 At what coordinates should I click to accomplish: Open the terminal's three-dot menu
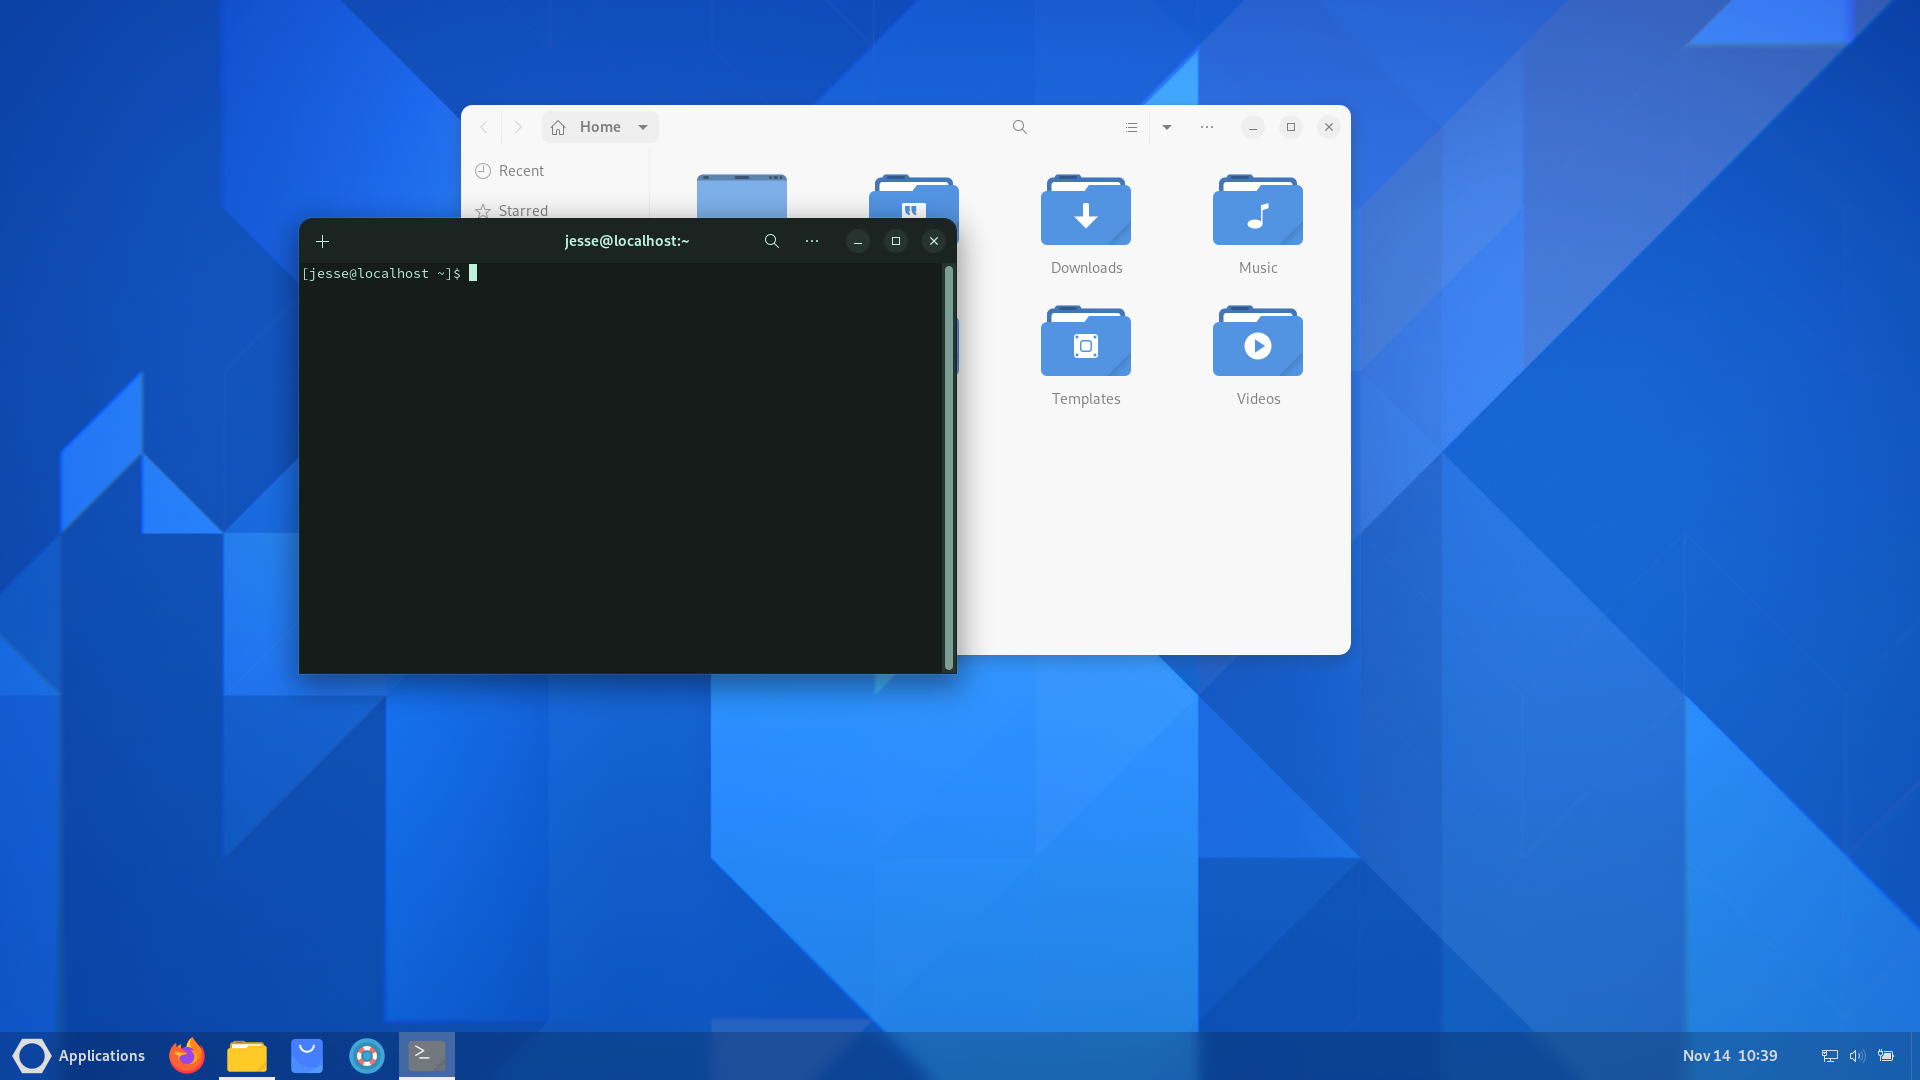point(812,241)
